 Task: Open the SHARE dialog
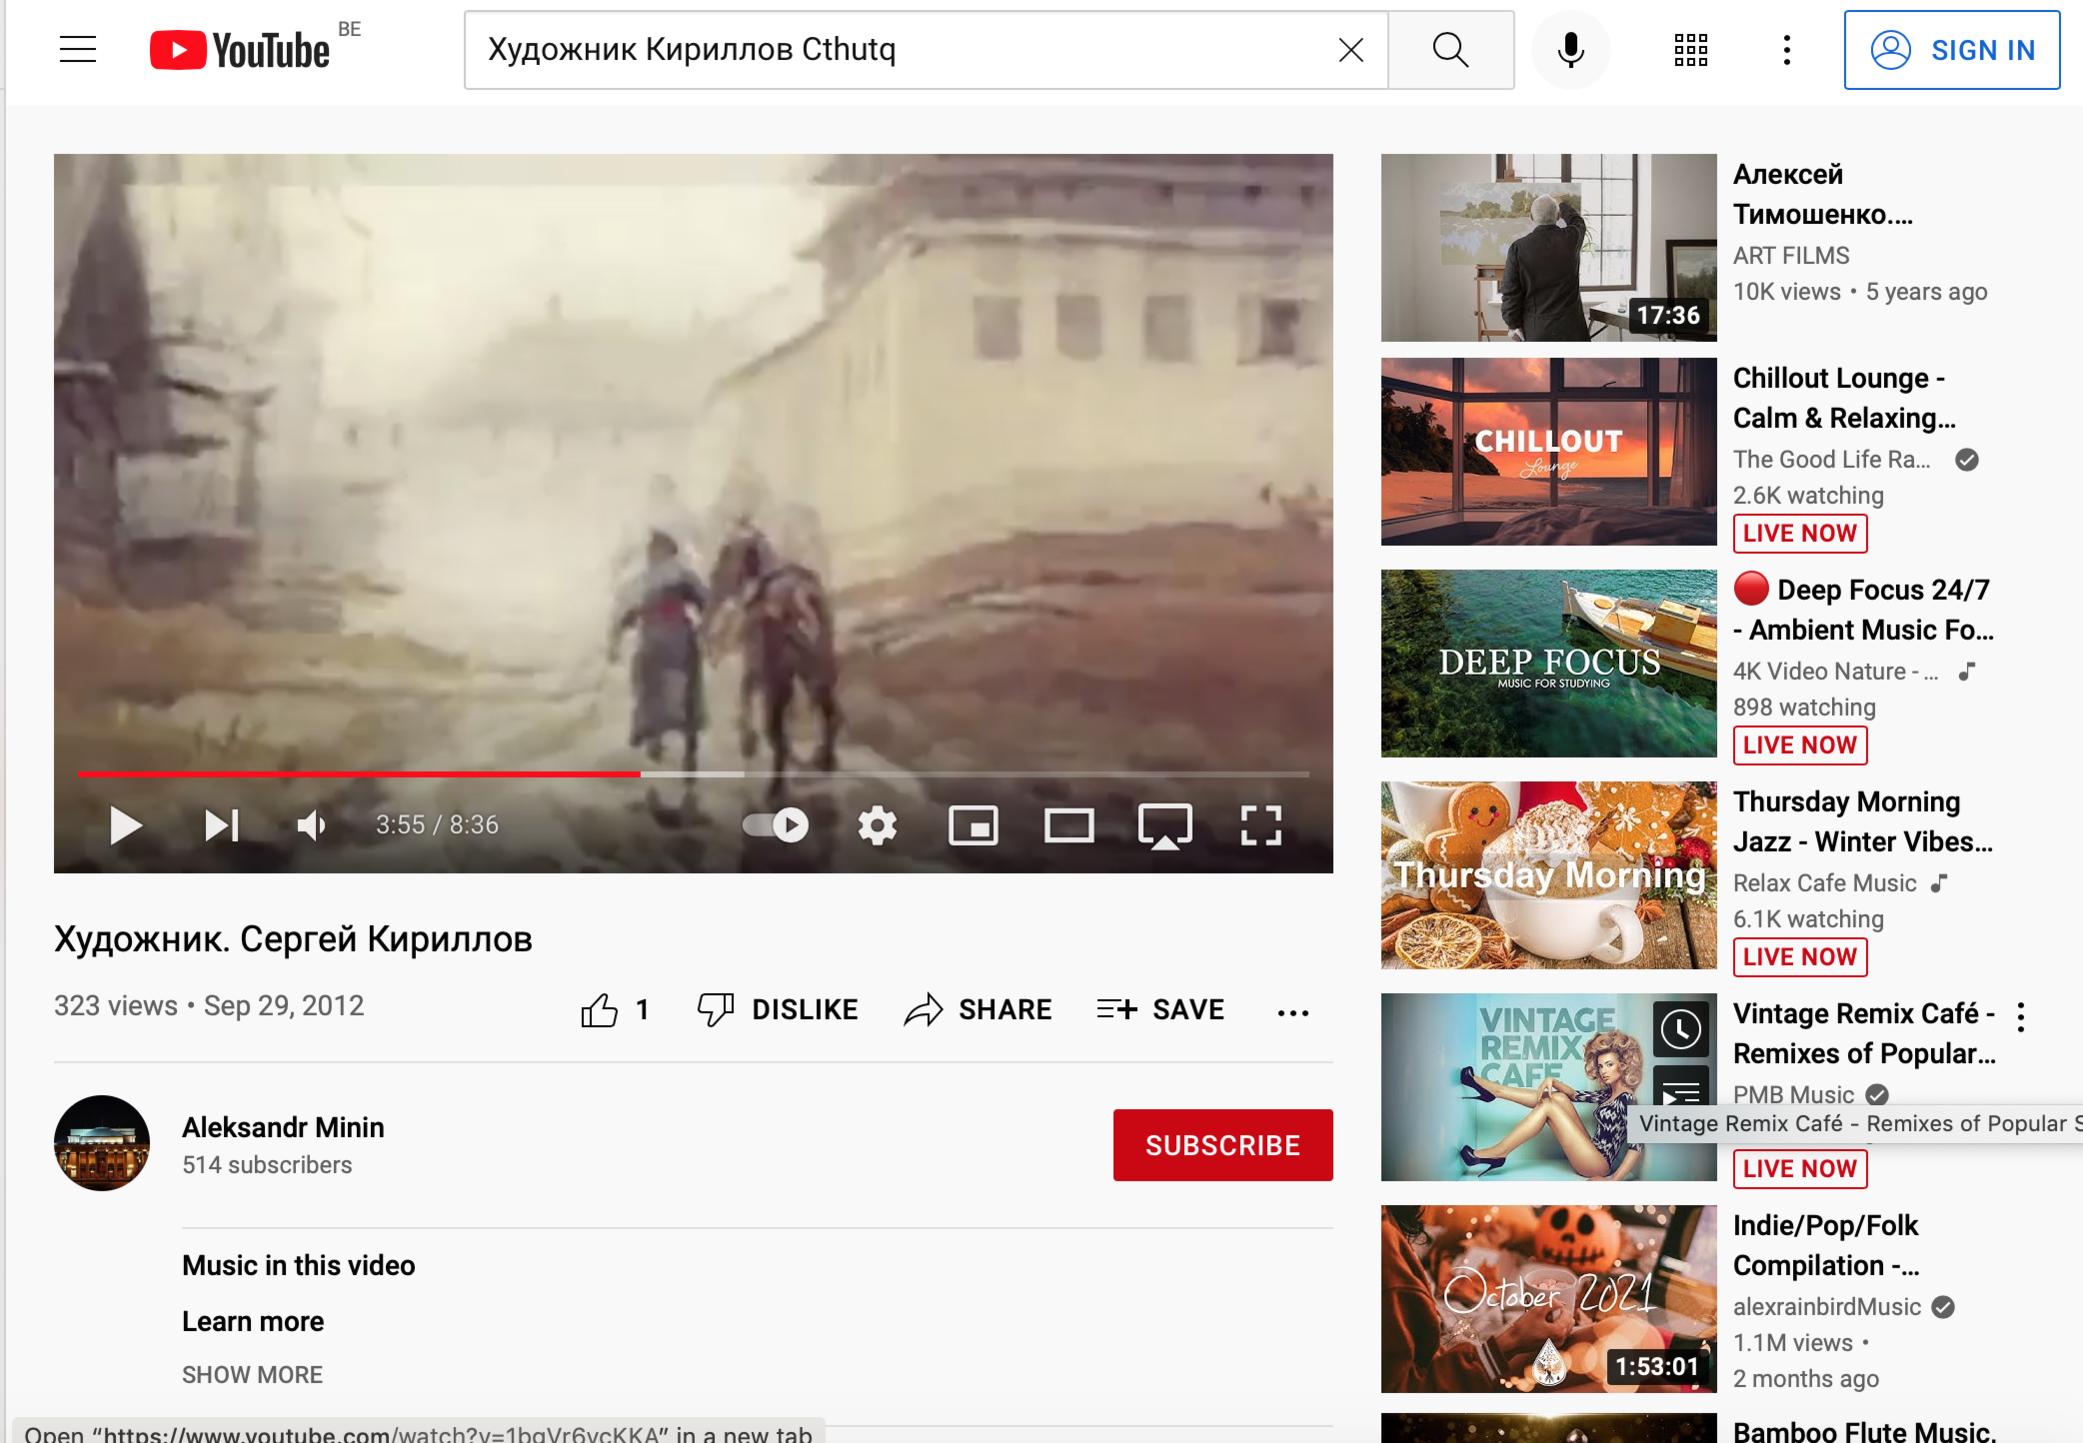[x=977, y=1010]
